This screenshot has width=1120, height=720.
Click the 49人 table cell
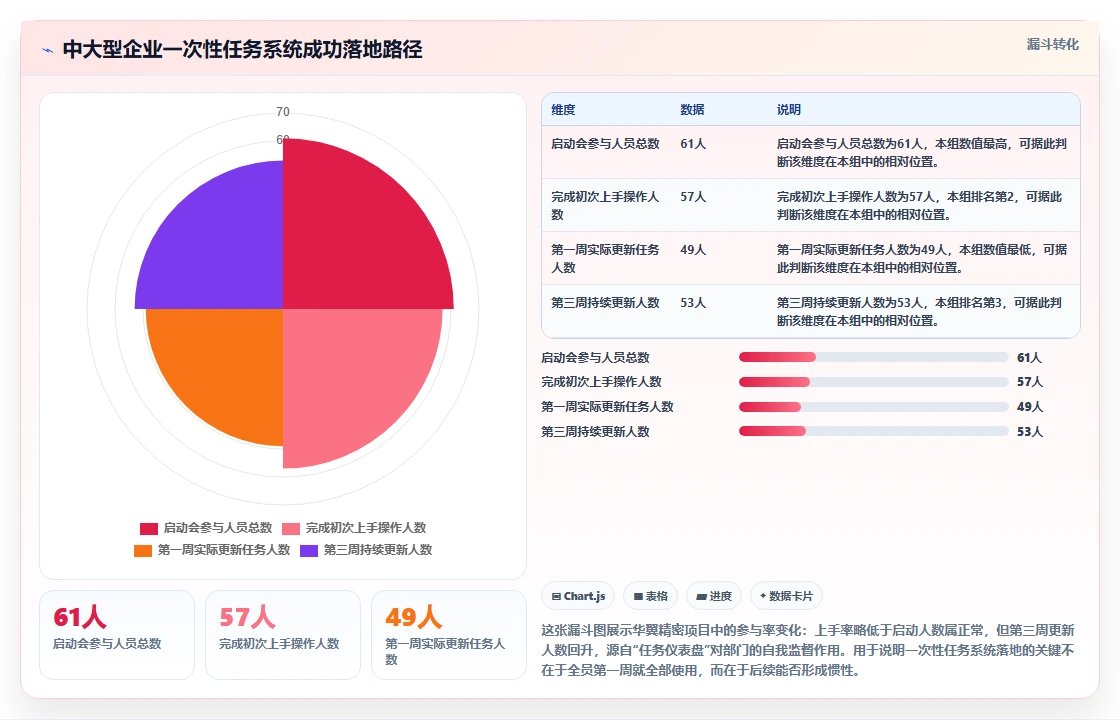[693, 249]
